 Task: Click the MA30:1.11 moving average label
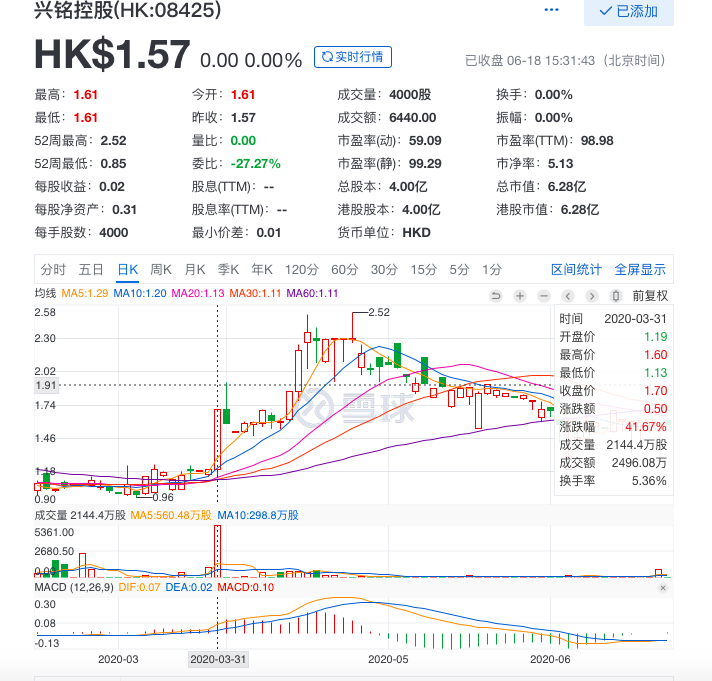tap(255, 293)
